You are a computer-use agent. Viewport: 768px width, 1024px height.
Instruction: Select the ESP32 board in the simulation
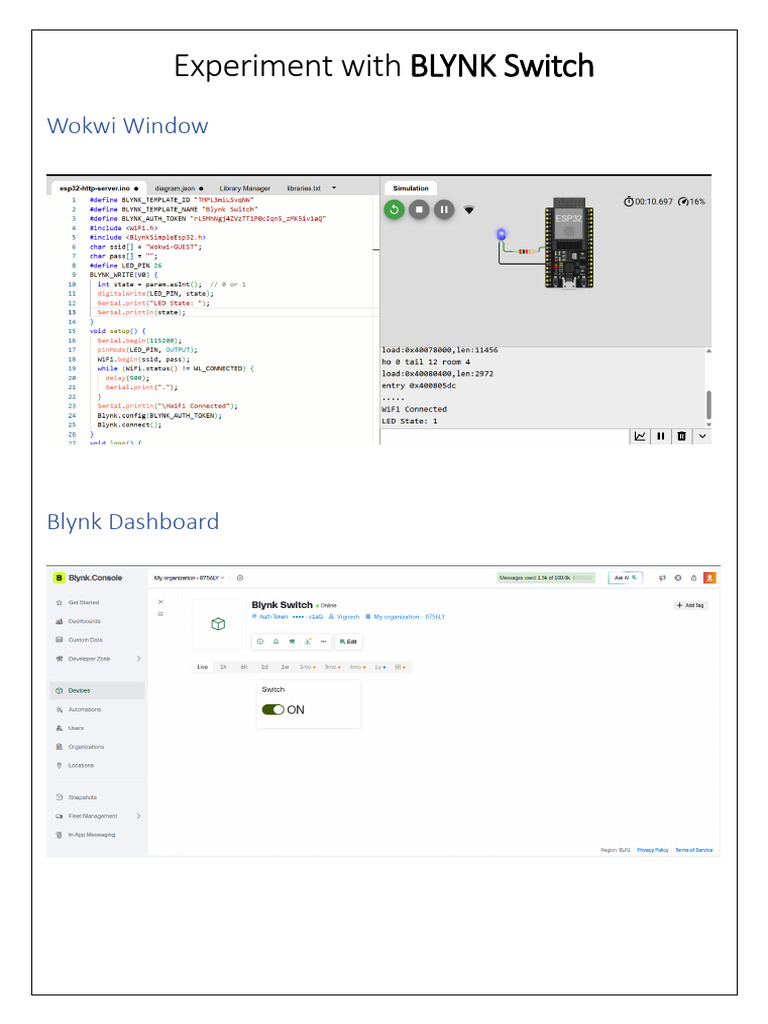pyautogui.click(x=569, y=243)
